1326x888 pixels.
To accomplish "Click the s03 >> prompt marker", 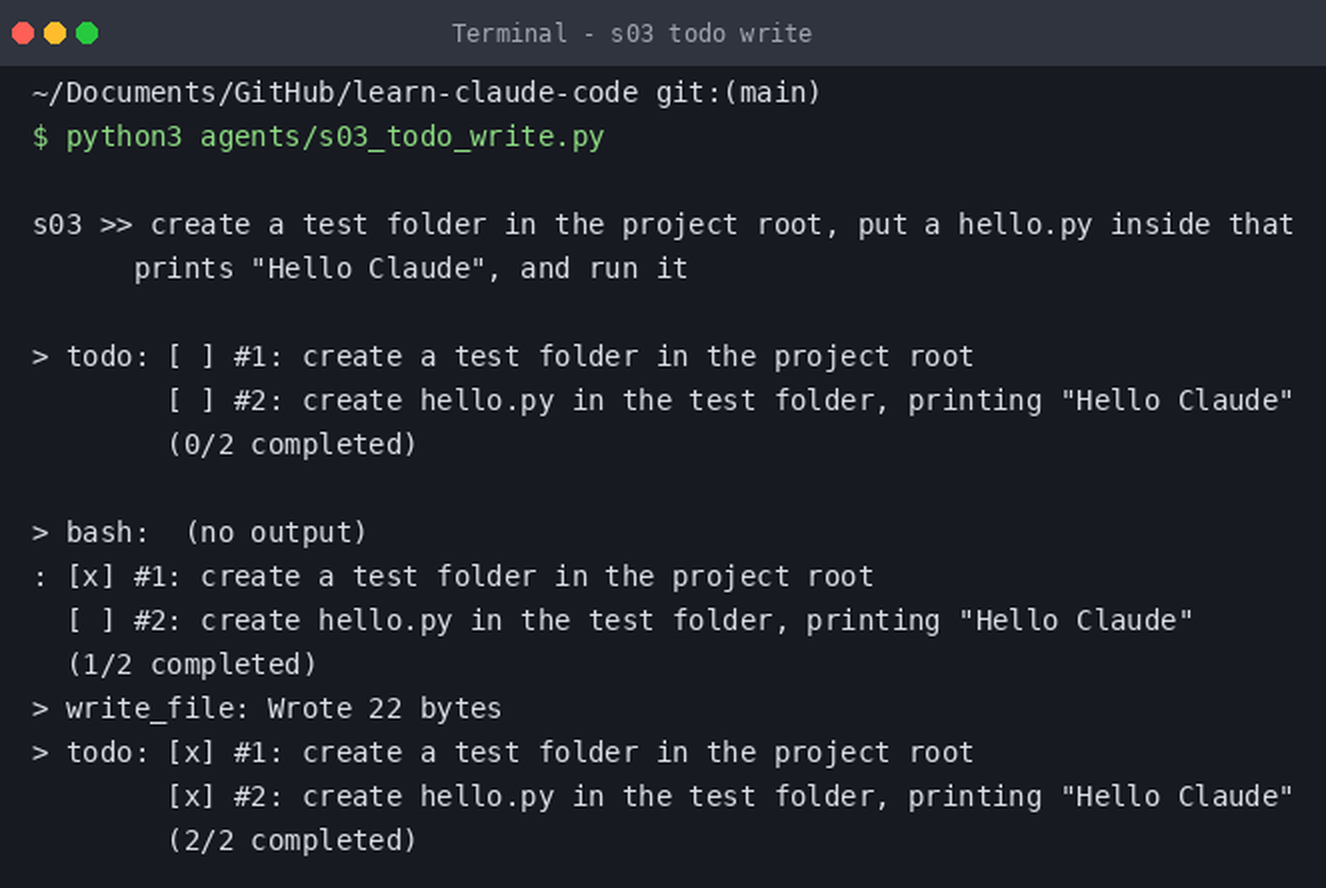I will click(x=82, y=225).
